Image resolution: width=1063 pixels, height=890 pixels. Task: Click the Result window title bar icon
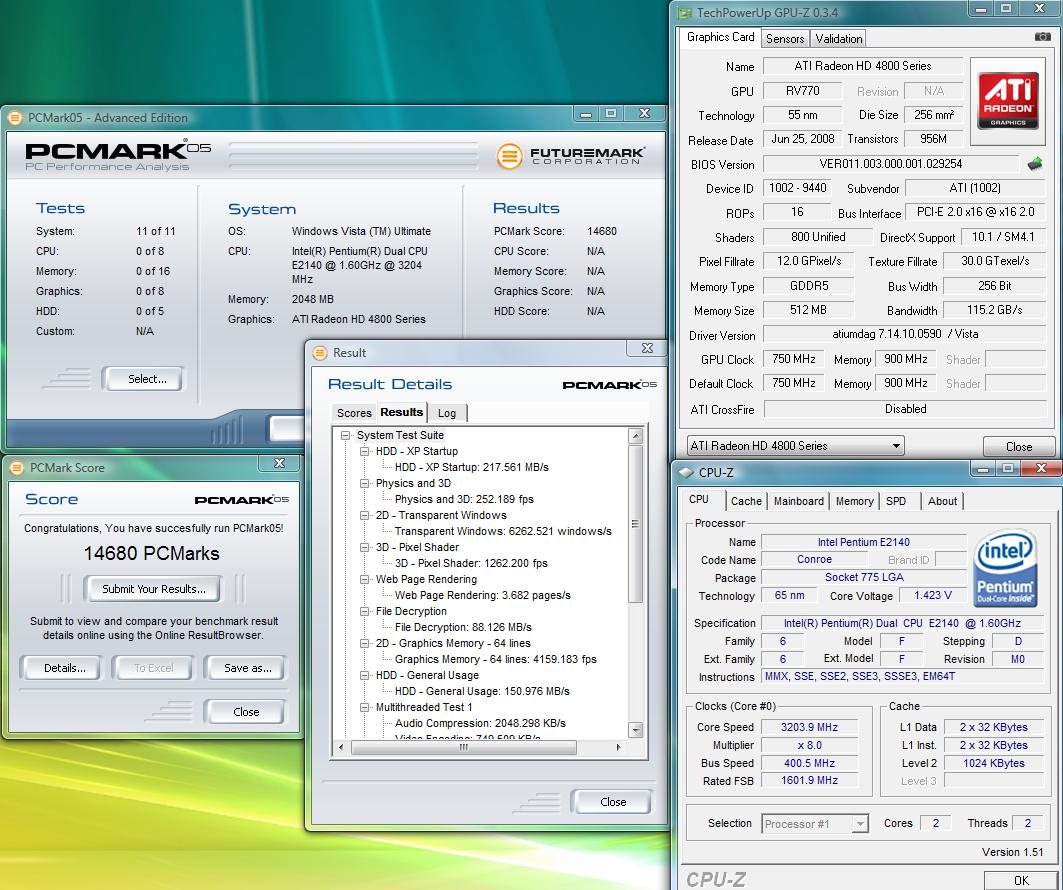[320, 353]
